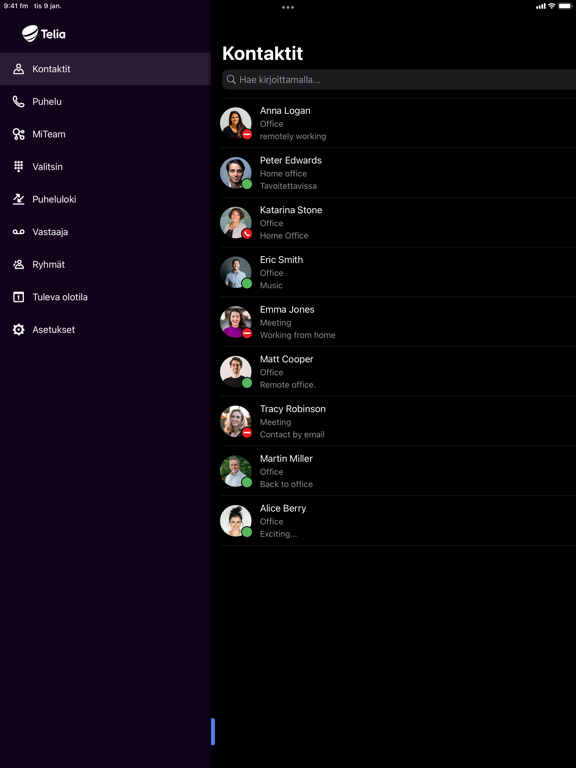
Task: Select the Vastaaja voicemail icon
Action: coord(18,232)
